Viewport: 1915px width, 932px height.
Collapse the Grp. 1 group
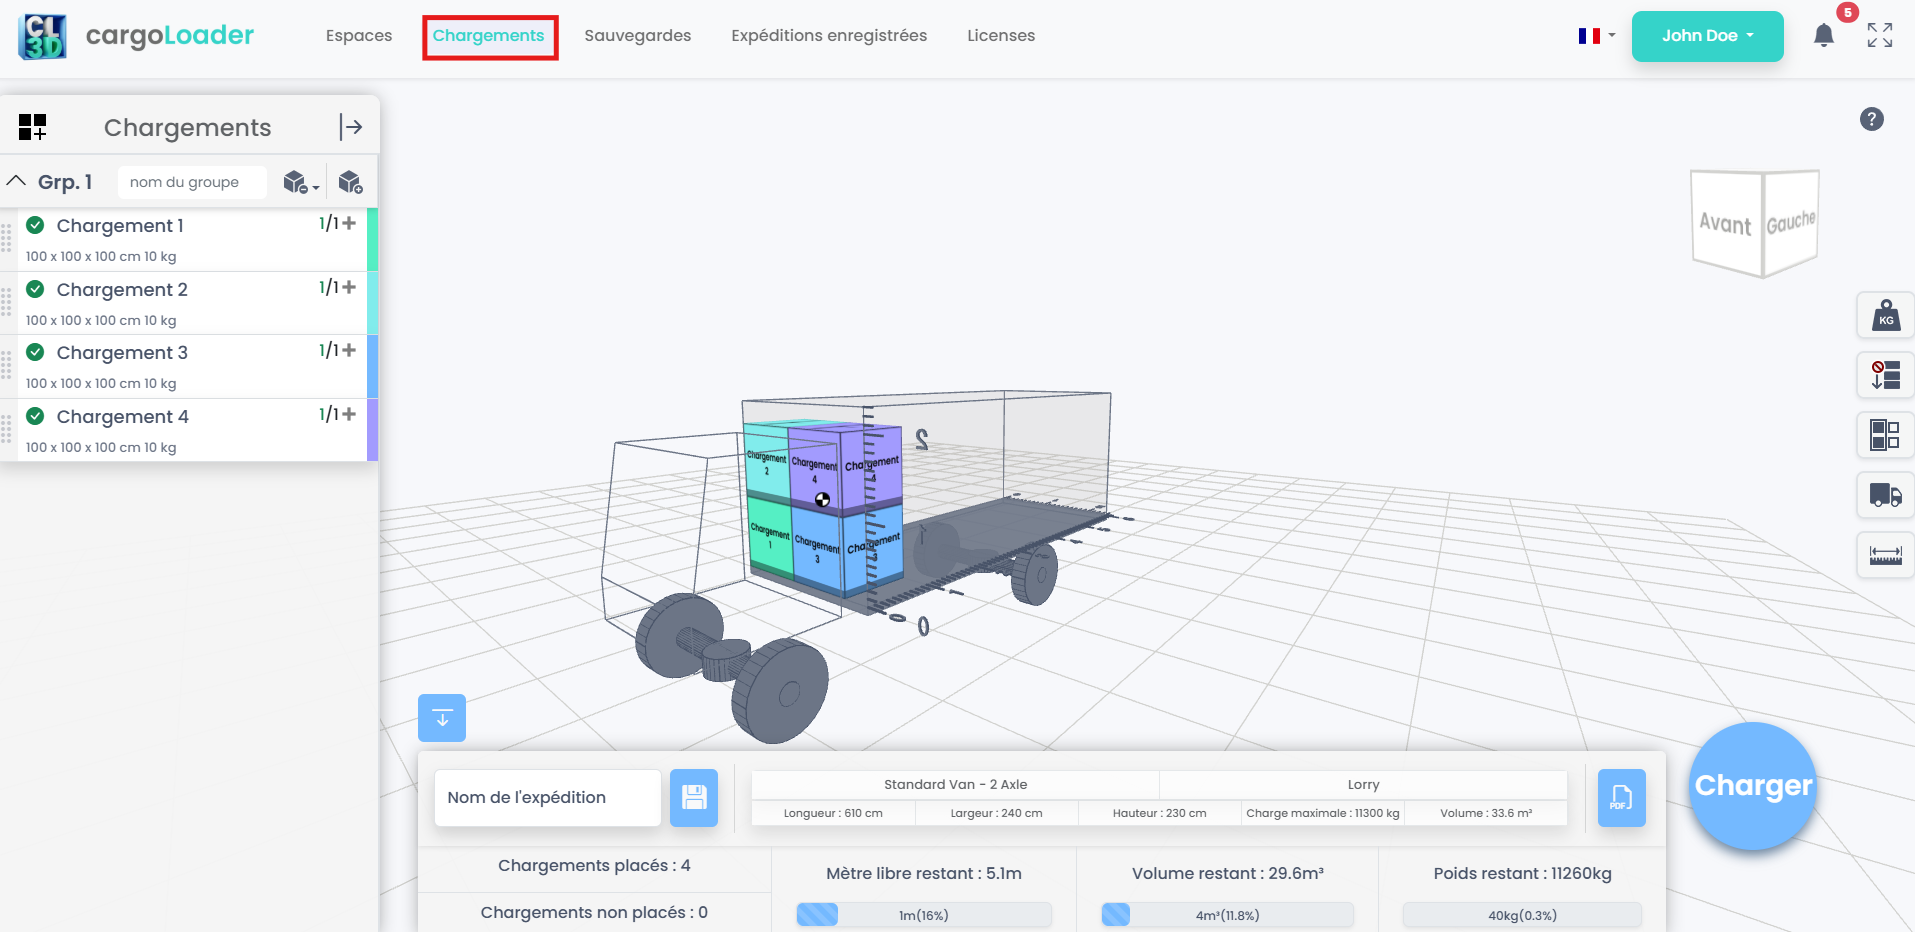pos(16,182)
